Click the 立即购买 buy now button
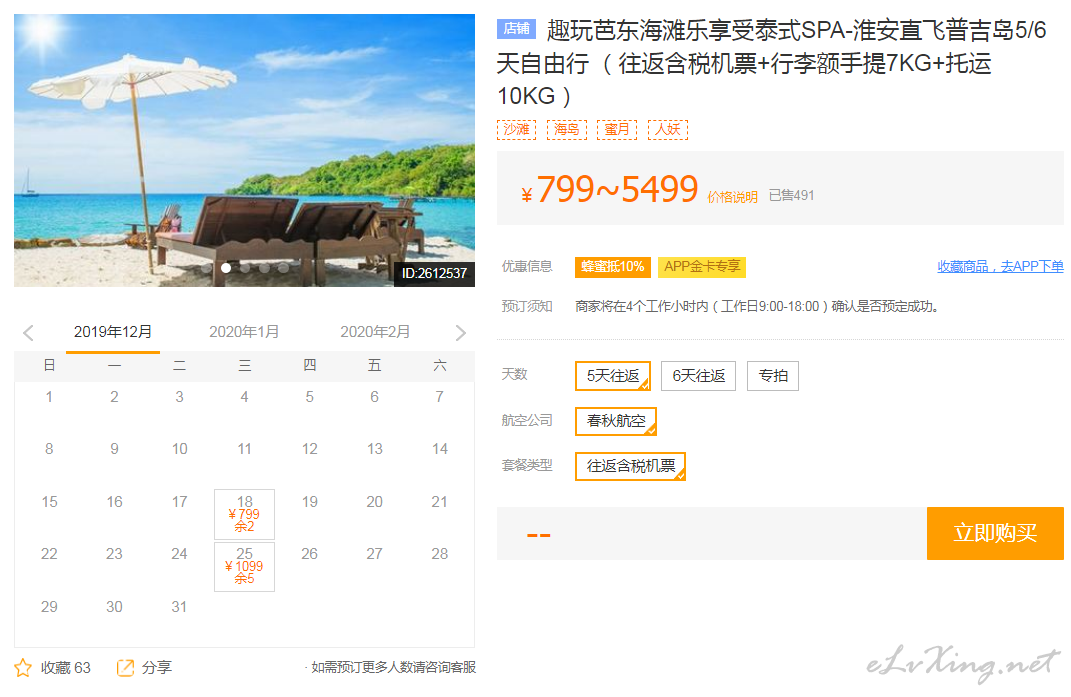1071x697 pixels. coord(995,533)
